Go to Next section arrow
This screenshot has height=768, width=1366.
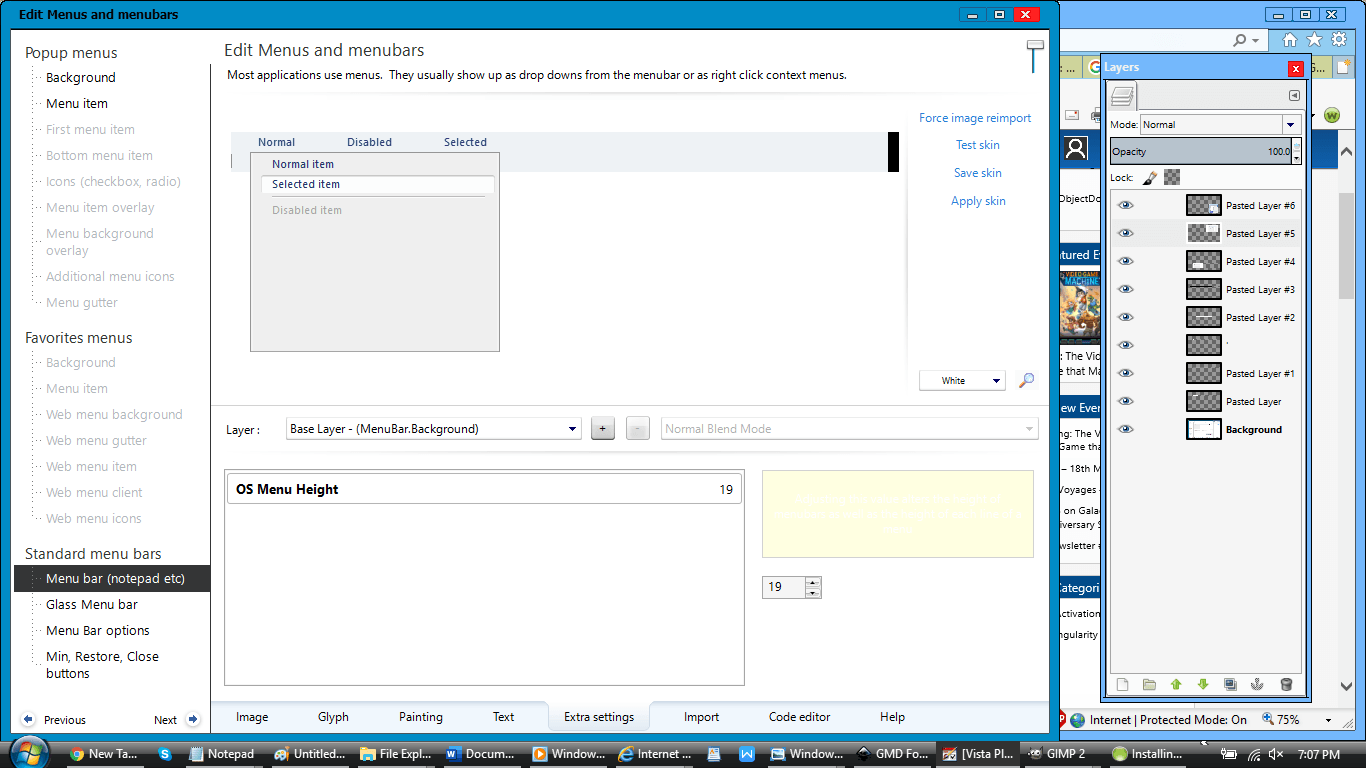pos(193,719)
